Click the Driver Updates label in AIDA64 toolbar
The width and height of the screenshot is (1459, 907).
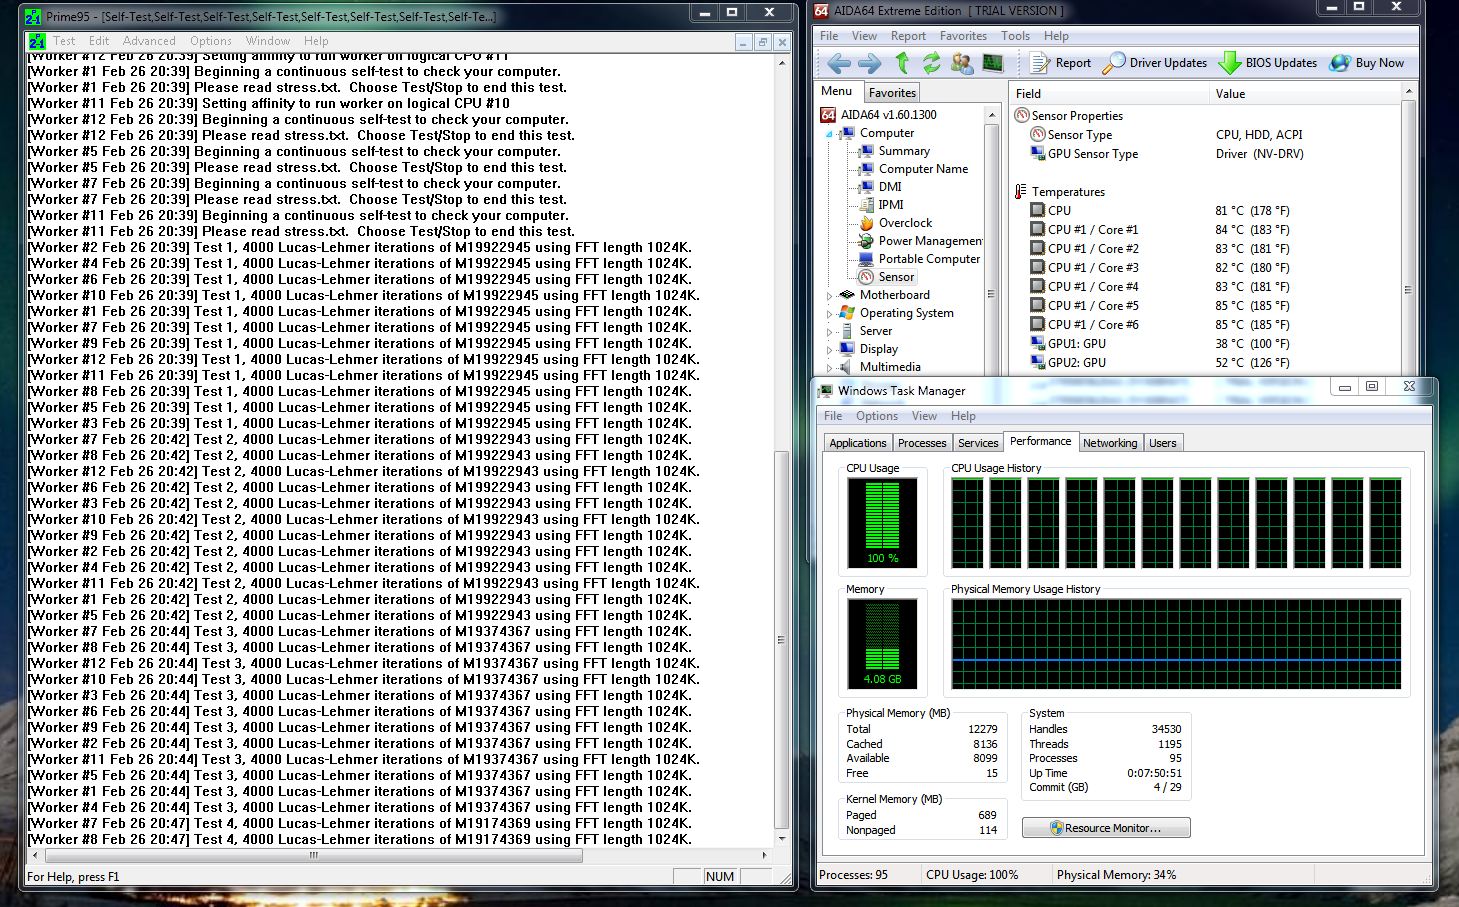point(1168,63)
